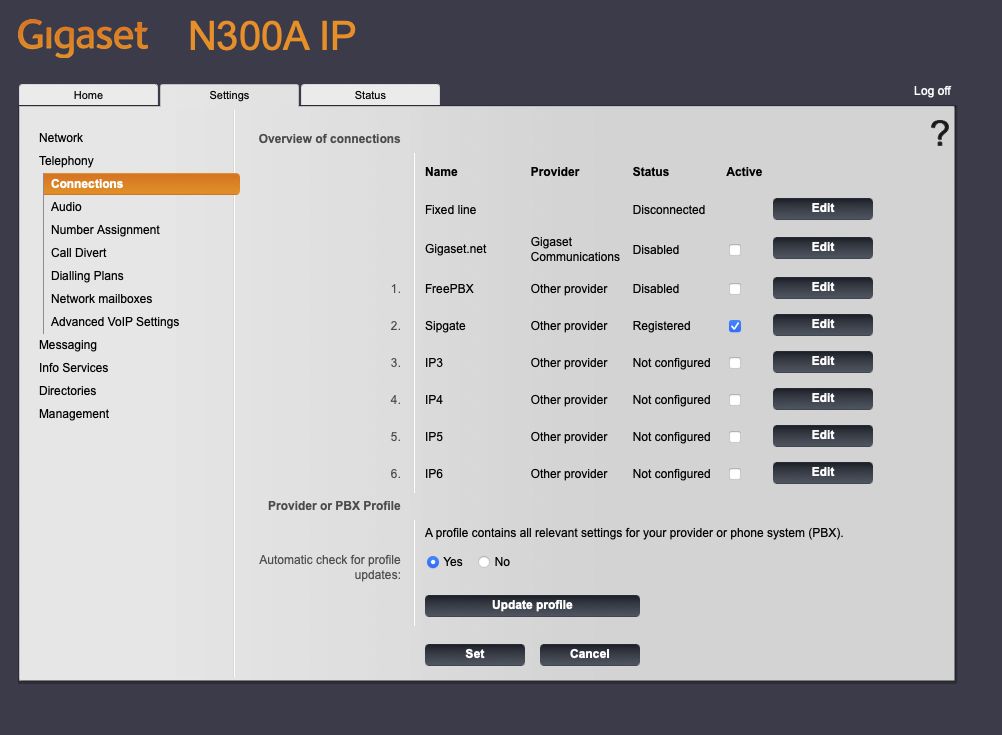The height and width of the screenshot is (735, 1002).
Task: Select No for automatic profile updates
Action: click(484, 562)
